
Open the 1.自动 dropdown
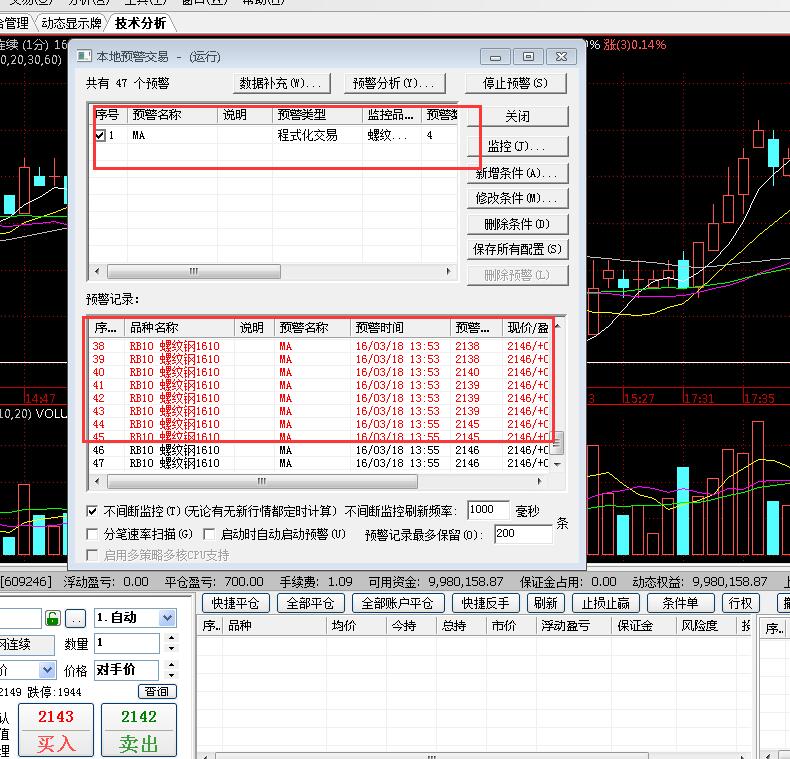(x=167, y=618)
